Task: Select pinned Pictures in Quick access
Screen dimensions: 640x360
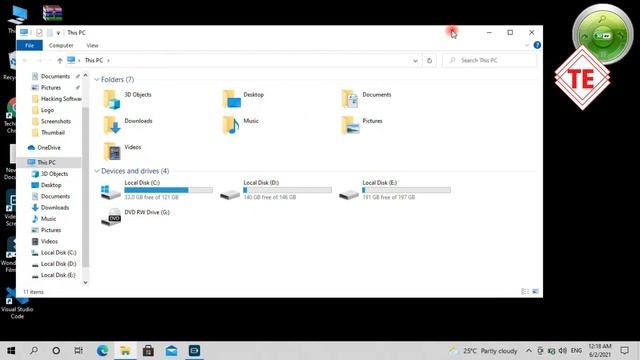Action: (x=51, y=87)
